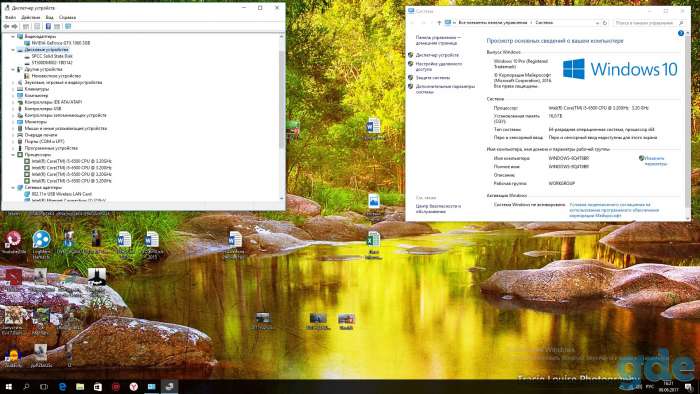700x394 pixels.
Task: Expand the Мониторы category
Action: pyautogui.click(x=13, y=121)
